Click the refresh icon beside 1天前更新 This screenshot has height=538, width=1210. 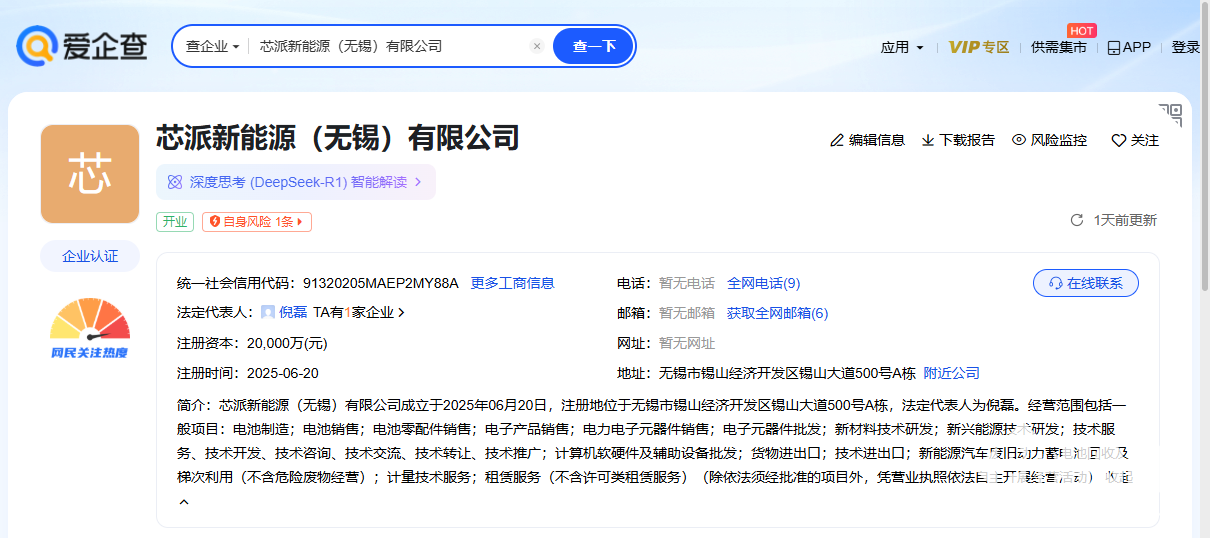tap(1077, 220)
